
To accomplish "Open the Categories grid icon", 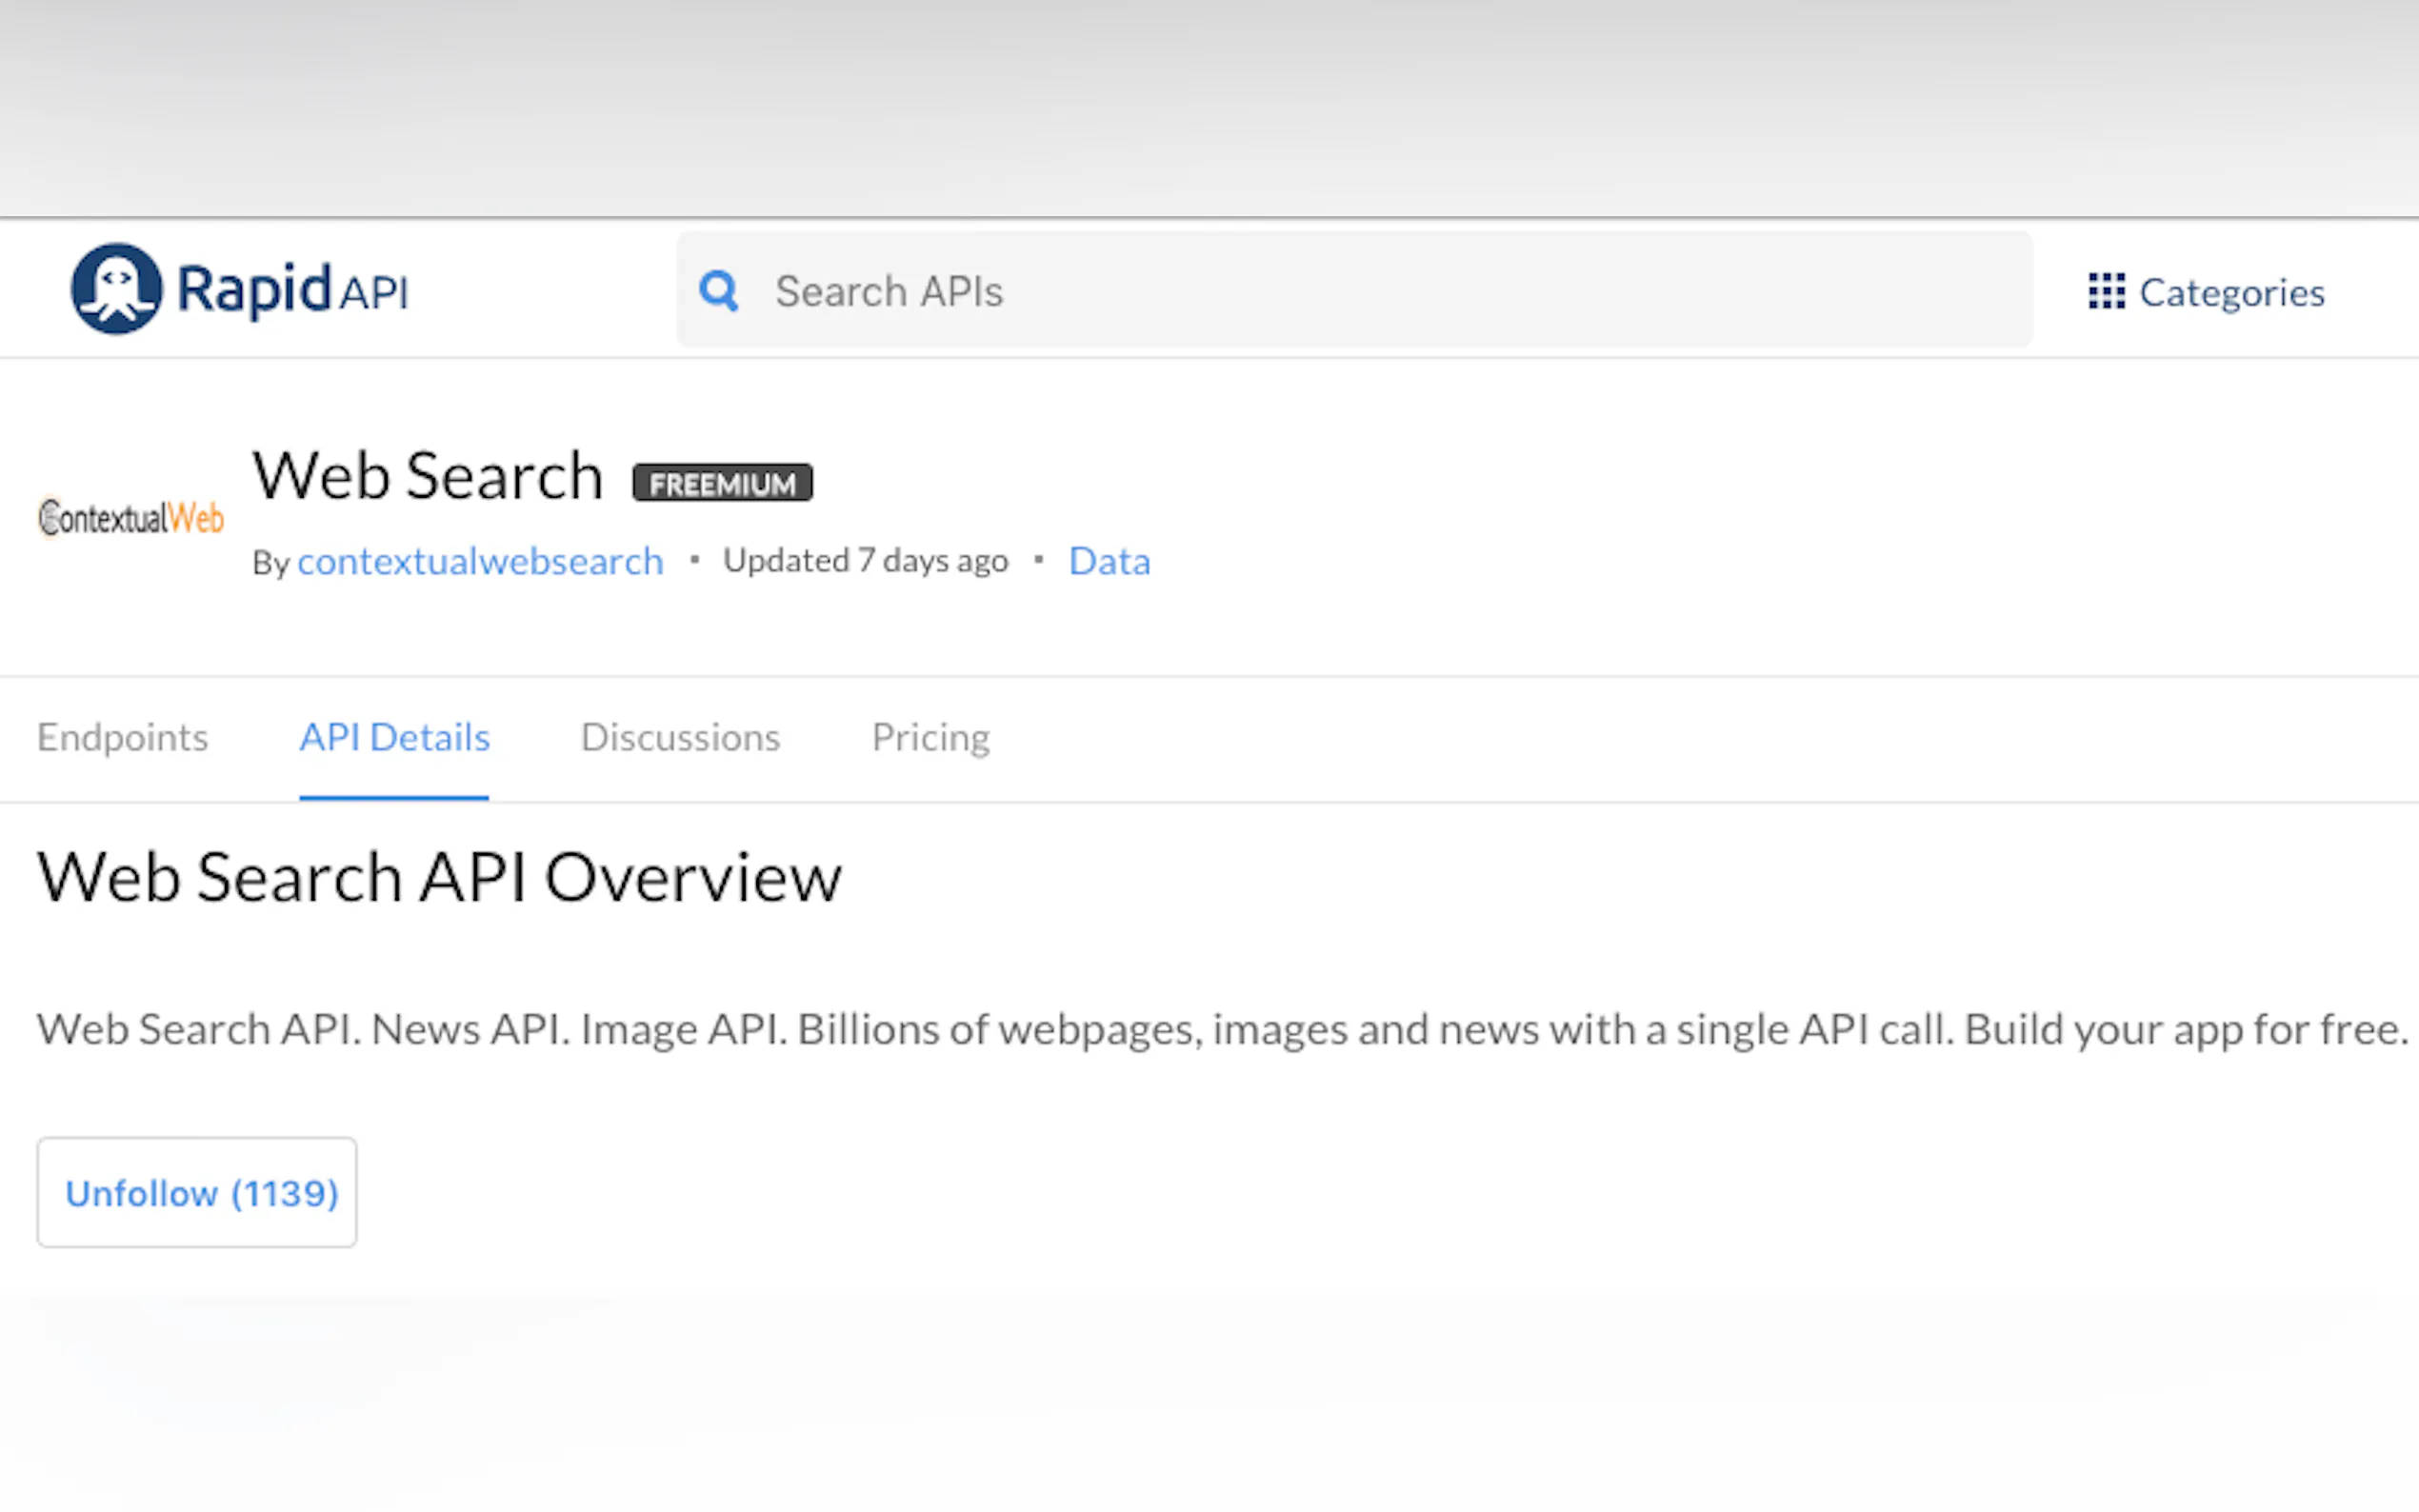I will [2106, 292].
